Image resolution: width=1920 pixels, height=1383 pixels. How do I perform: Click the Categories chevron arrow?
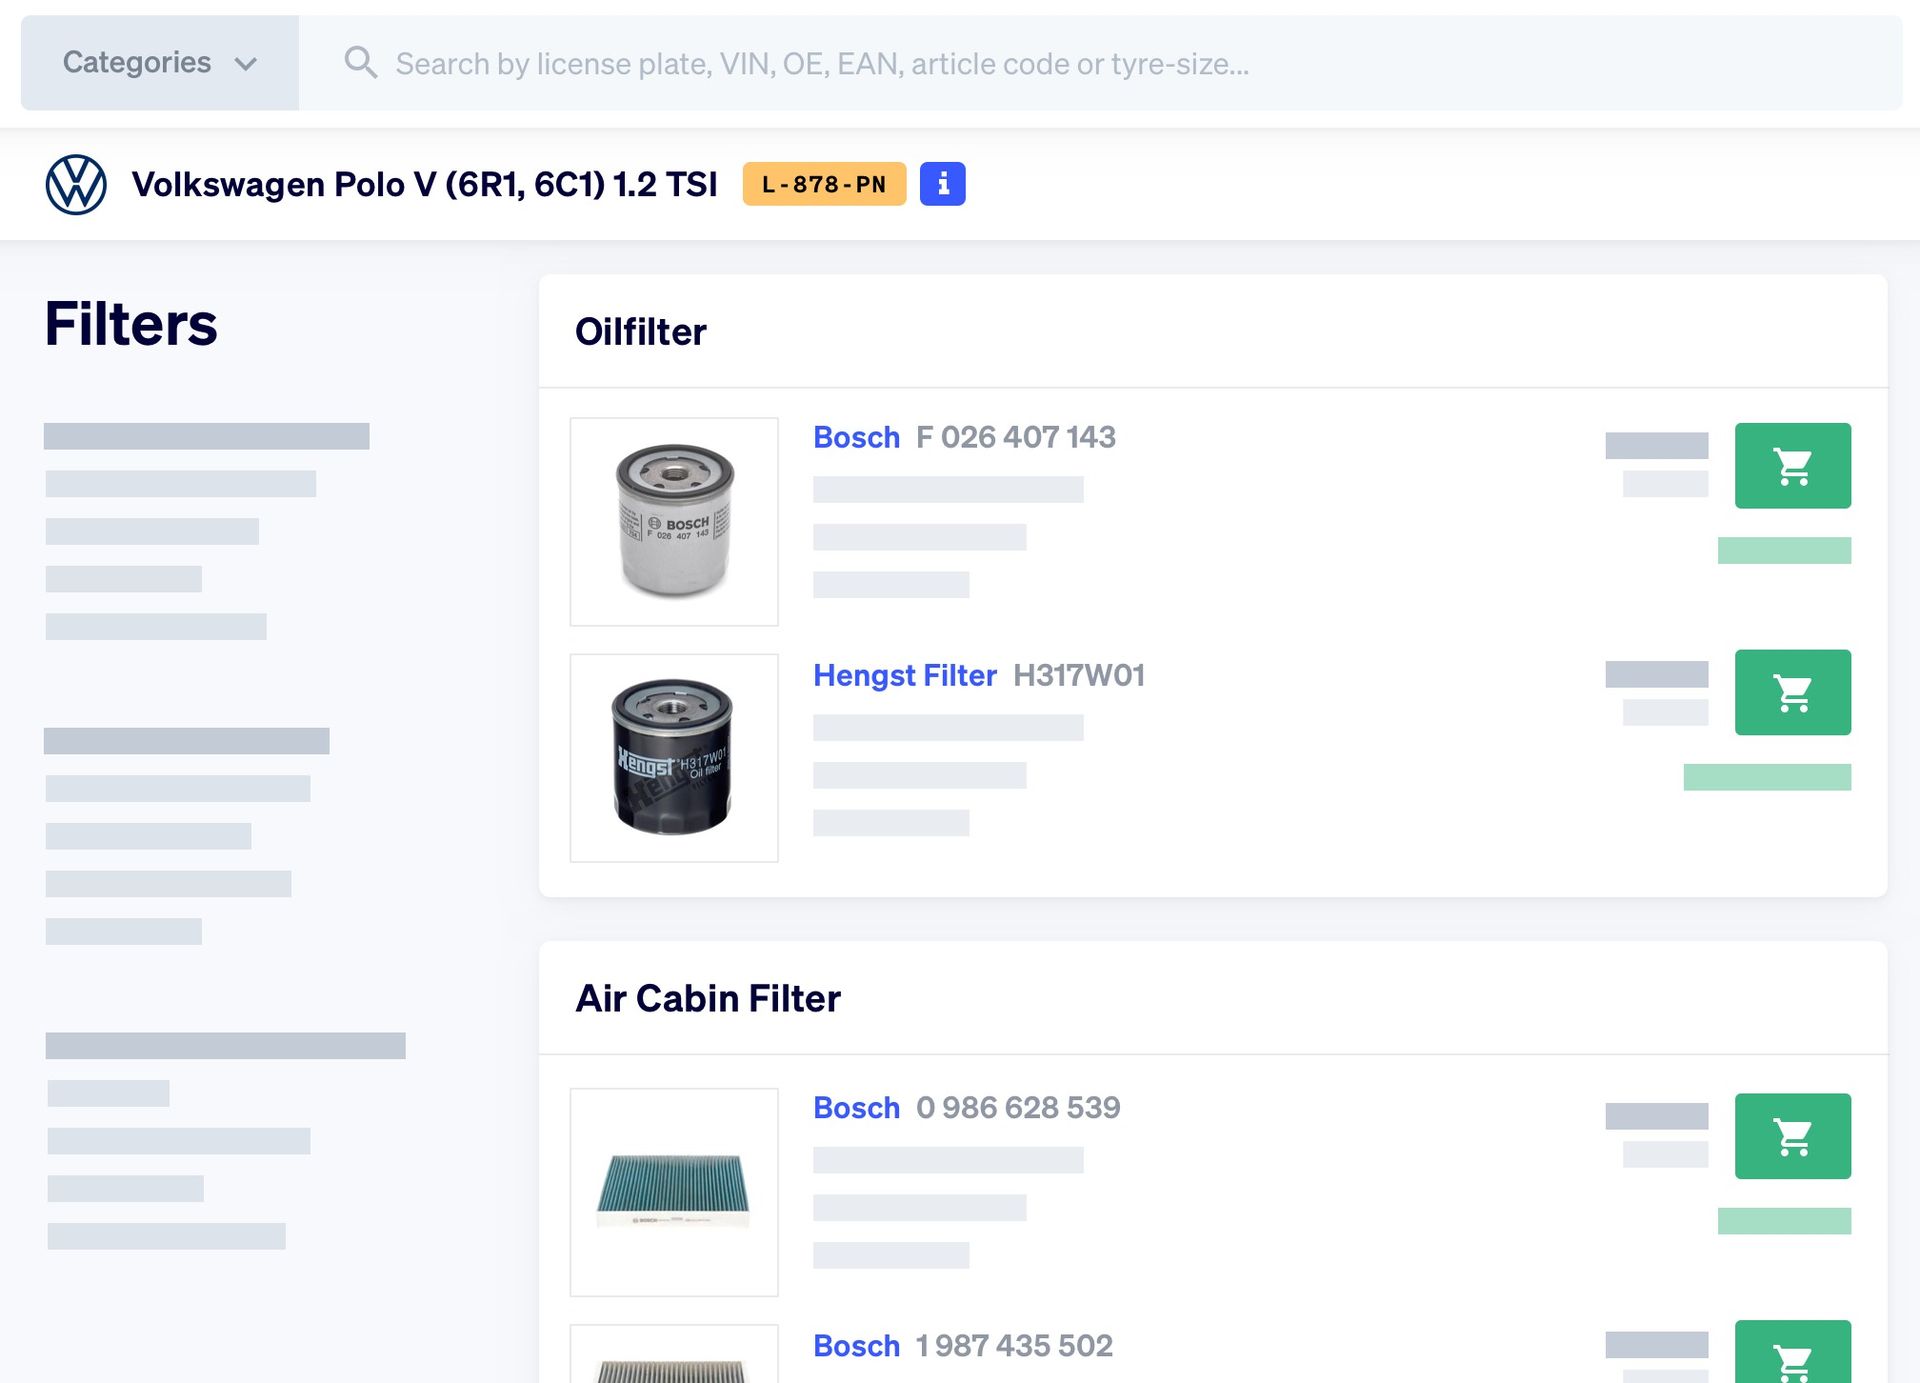pyautogui.click(x=246, y=64)
